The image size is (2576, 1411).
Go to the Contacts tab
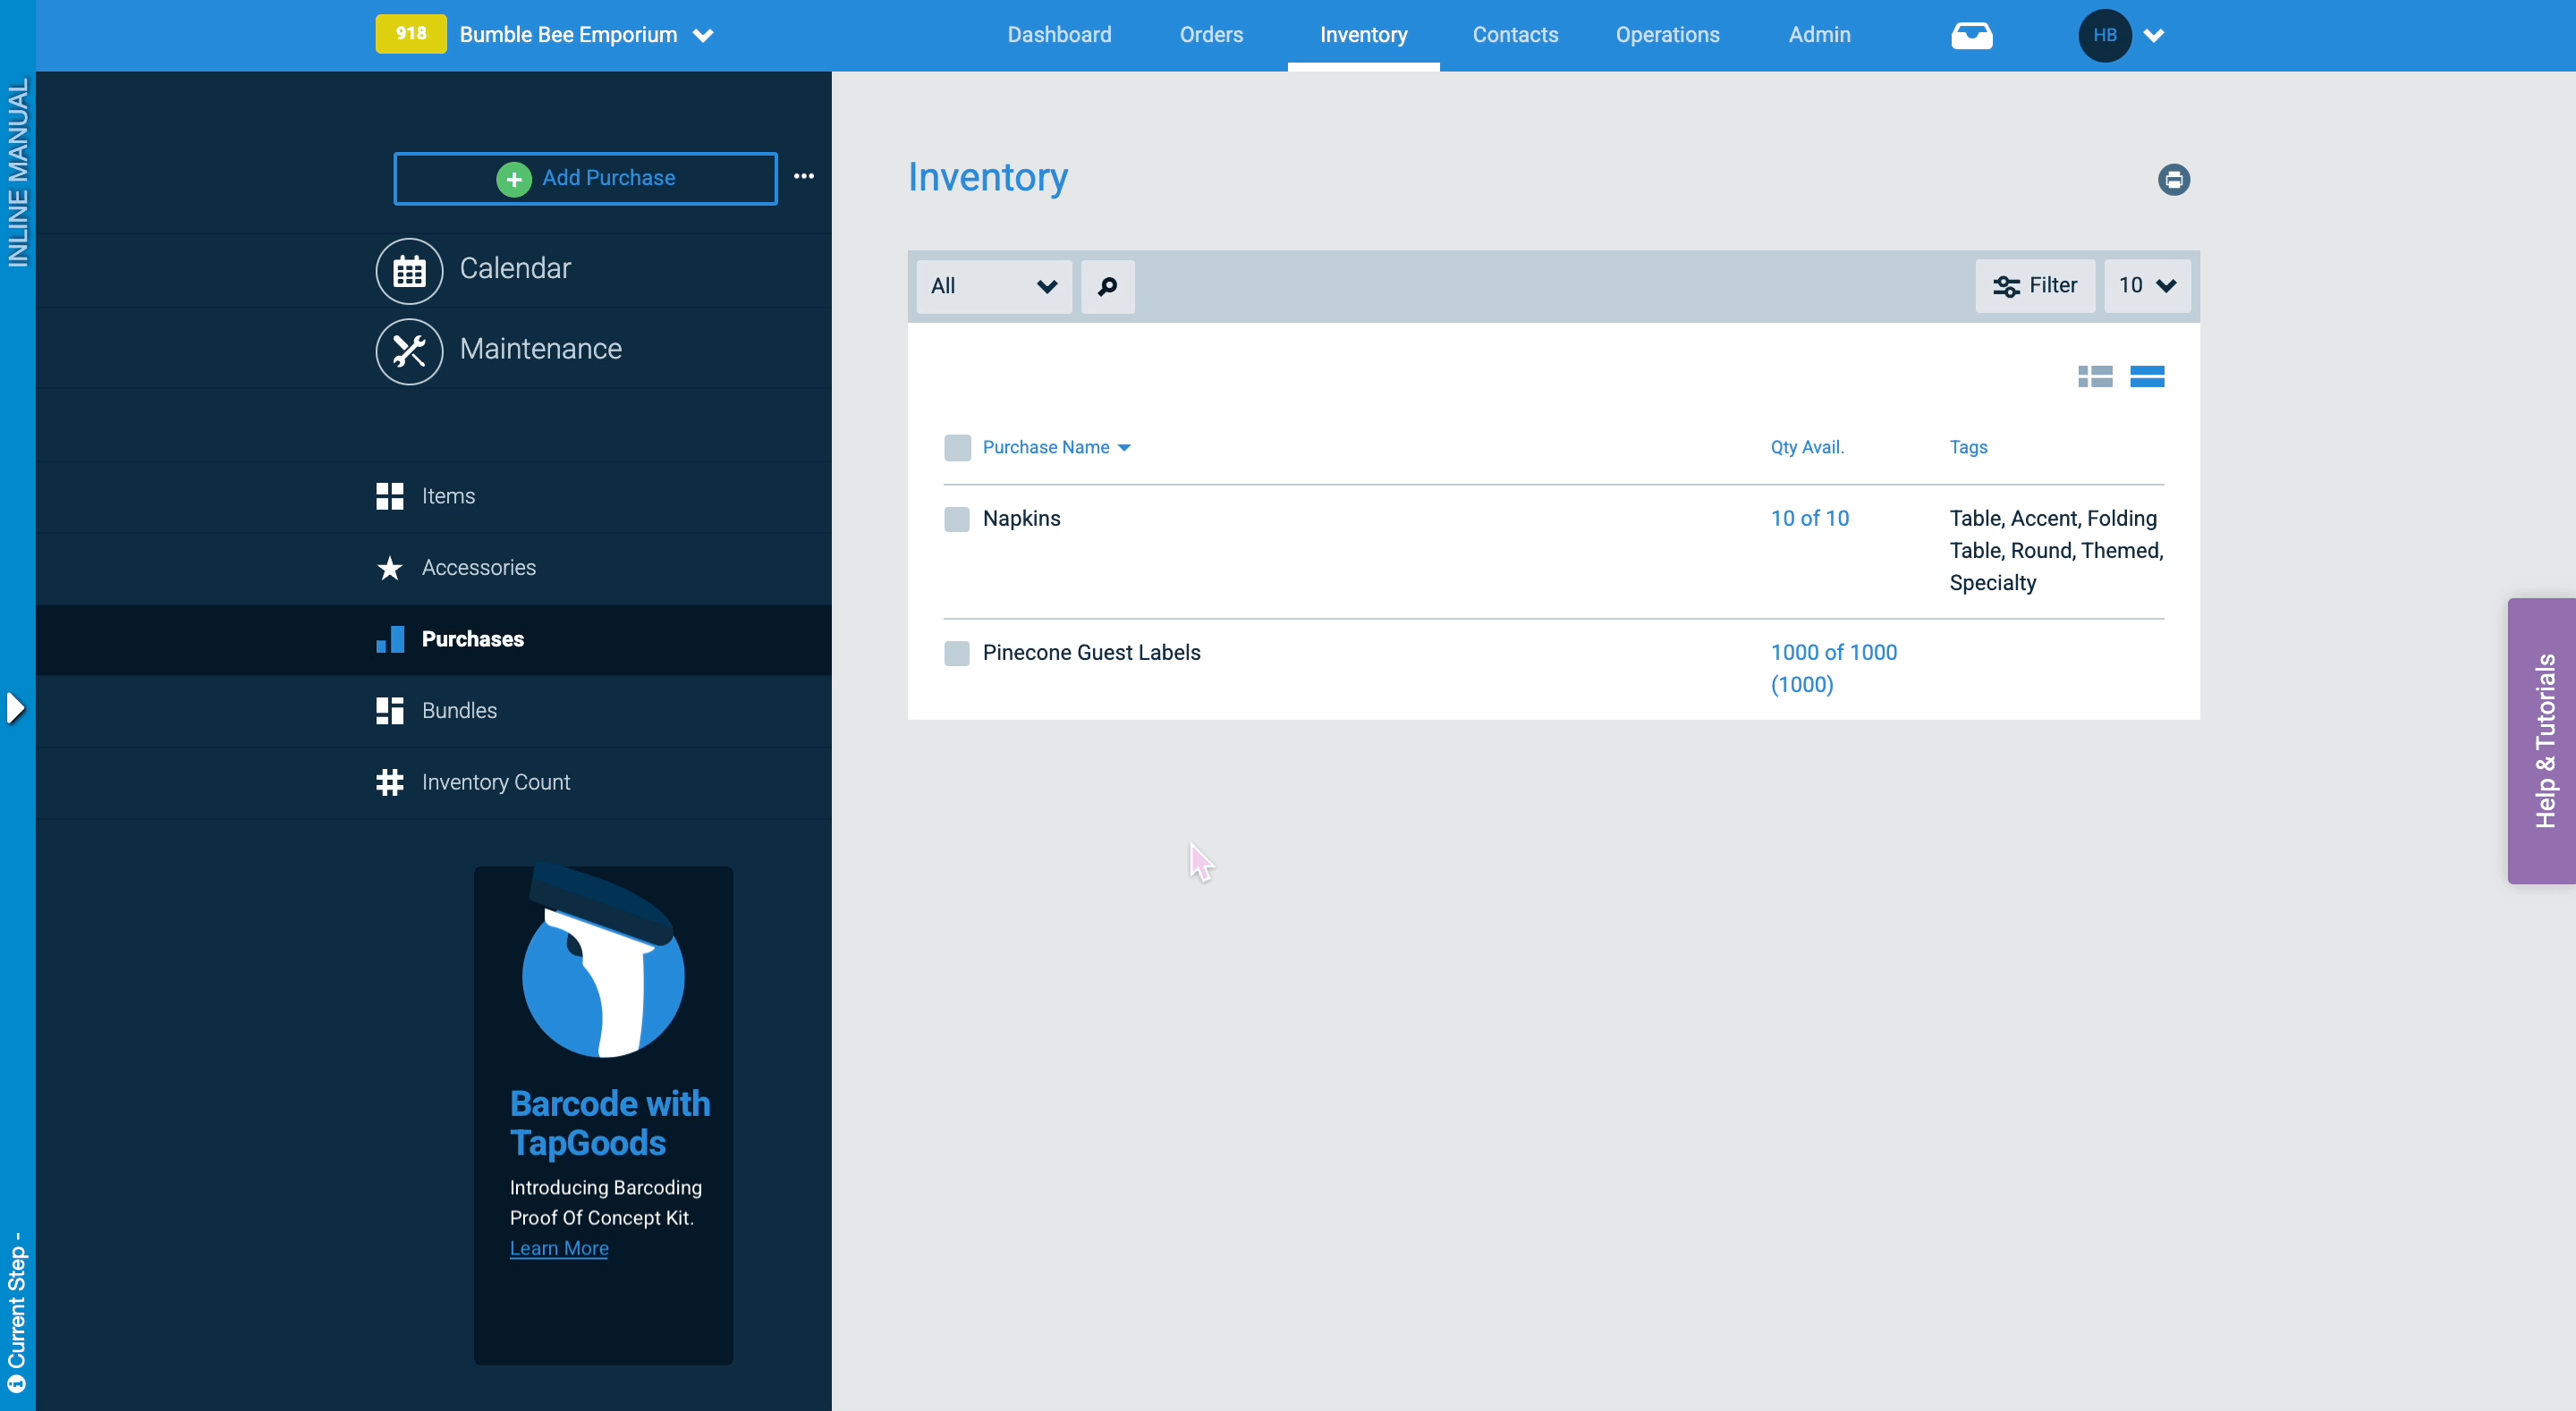[1515, 35]
